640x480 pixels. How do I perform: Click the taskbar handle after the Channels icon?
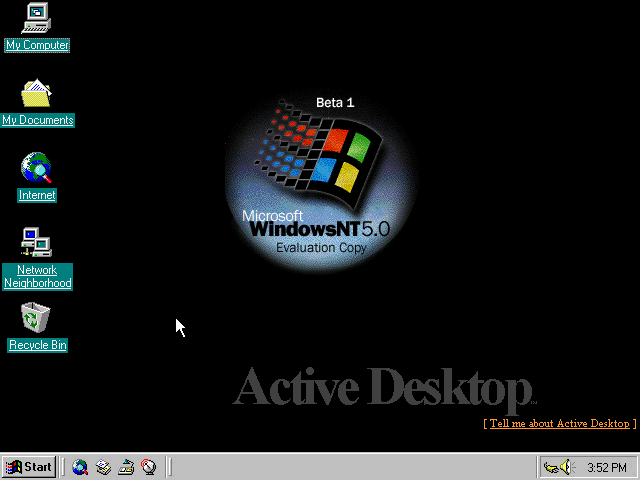169,467
